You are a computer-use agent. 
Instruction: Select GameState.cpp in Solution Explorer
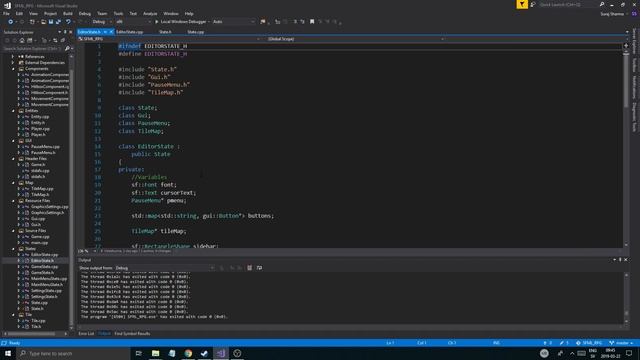pyautogui.click(x=44, y=267)
